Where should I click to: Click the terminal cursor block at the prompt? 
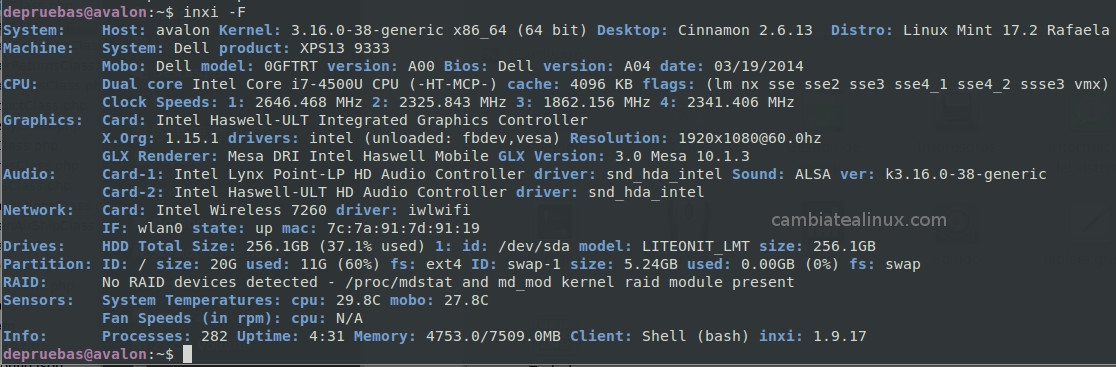pos(187,354)
